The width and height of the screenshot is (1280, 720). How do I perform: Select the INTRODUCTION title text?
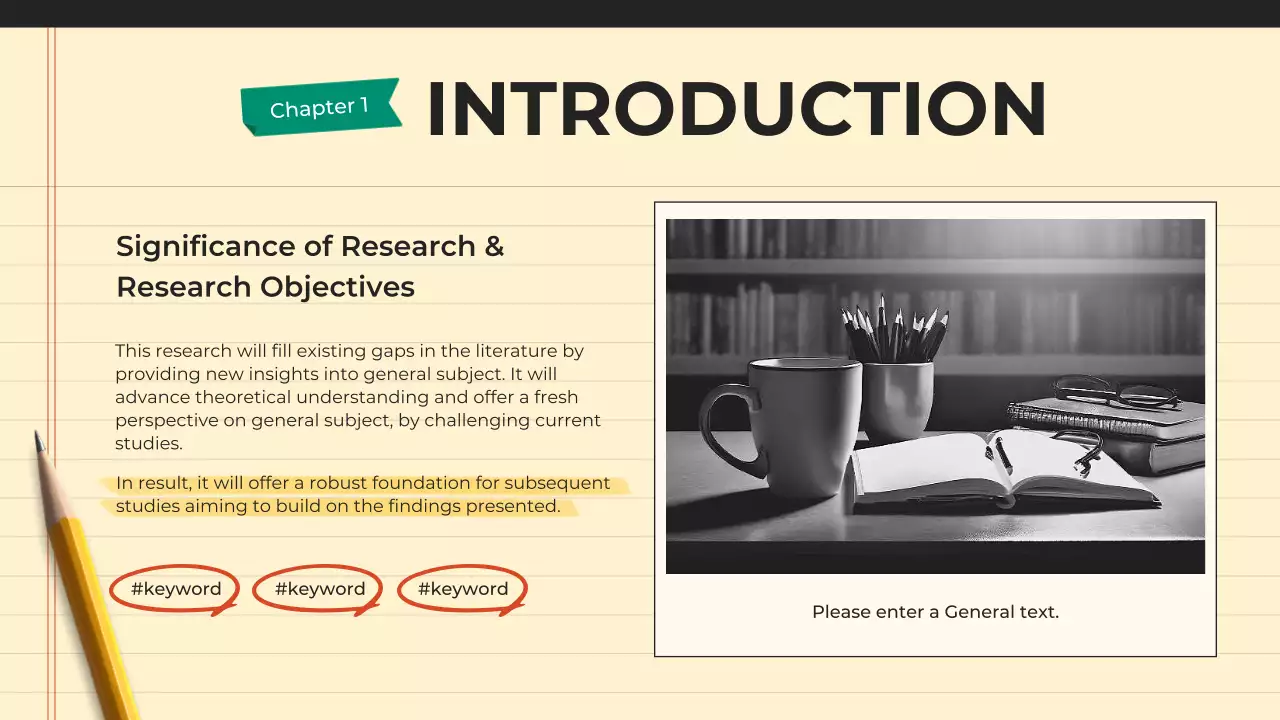pos(736,108)
